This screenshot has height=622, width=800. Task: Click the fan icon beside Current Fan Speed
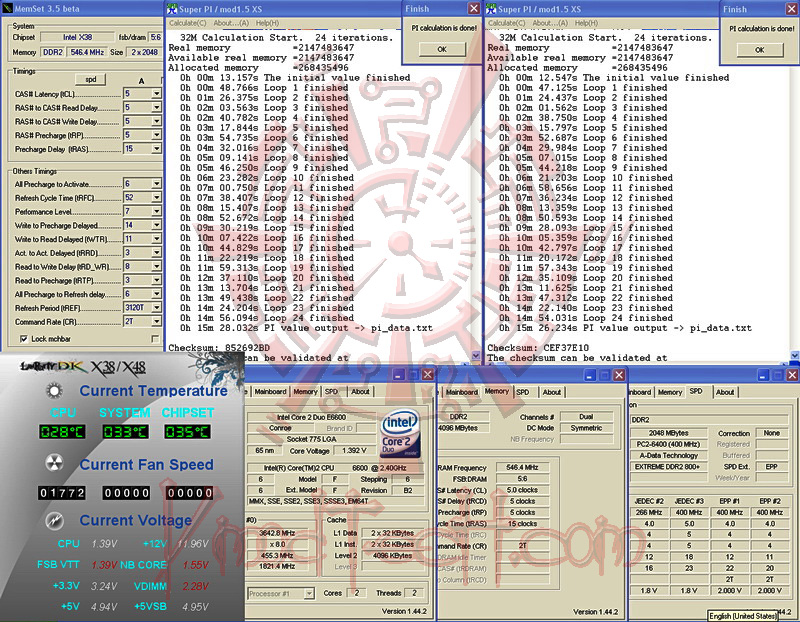[x=54, y=463]
